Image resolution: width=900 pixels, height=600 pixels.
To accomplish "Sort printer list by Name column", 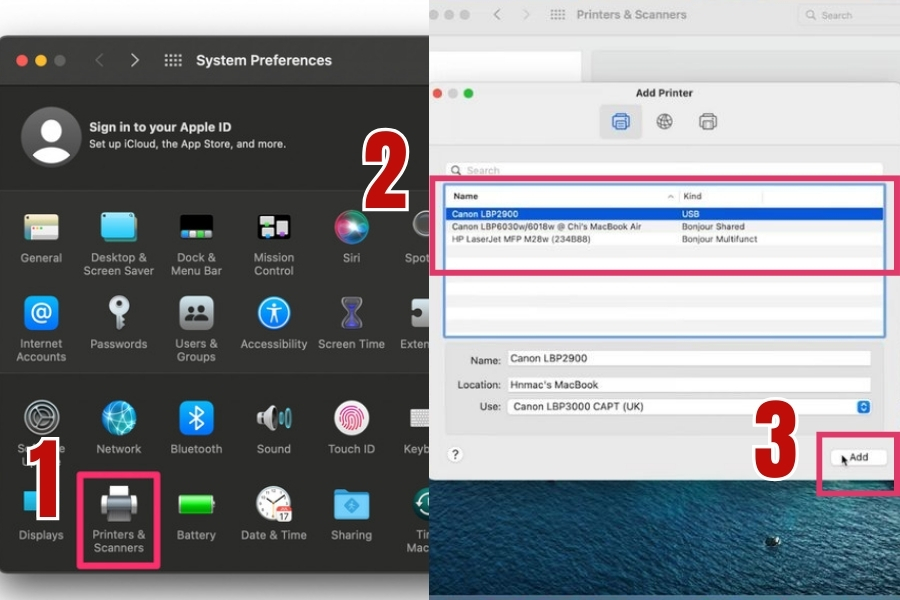I will [562, 196].
